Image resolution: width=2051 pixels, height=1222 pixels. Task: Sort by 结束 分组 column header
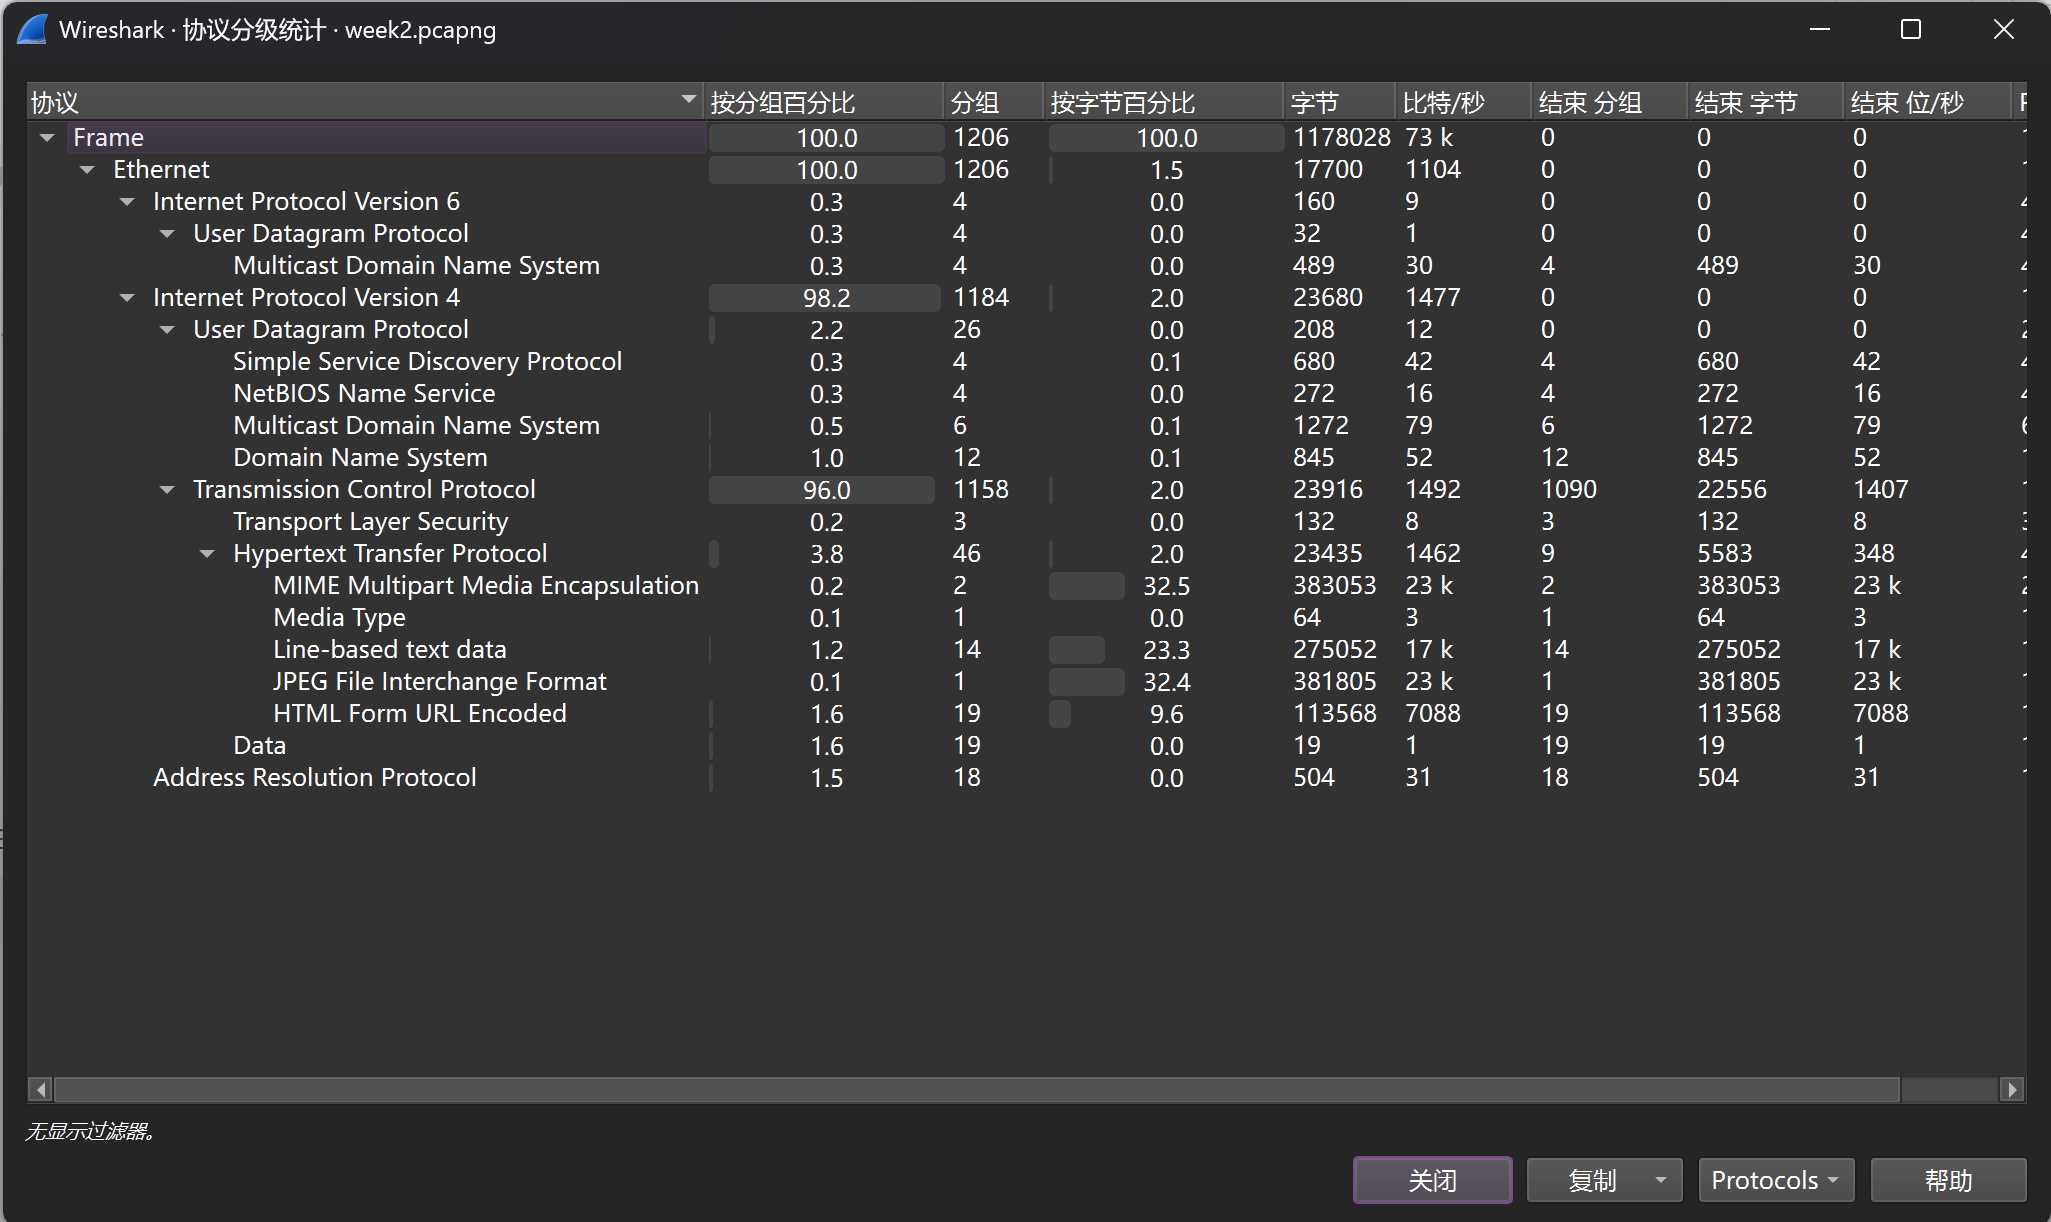(1609, 102)
